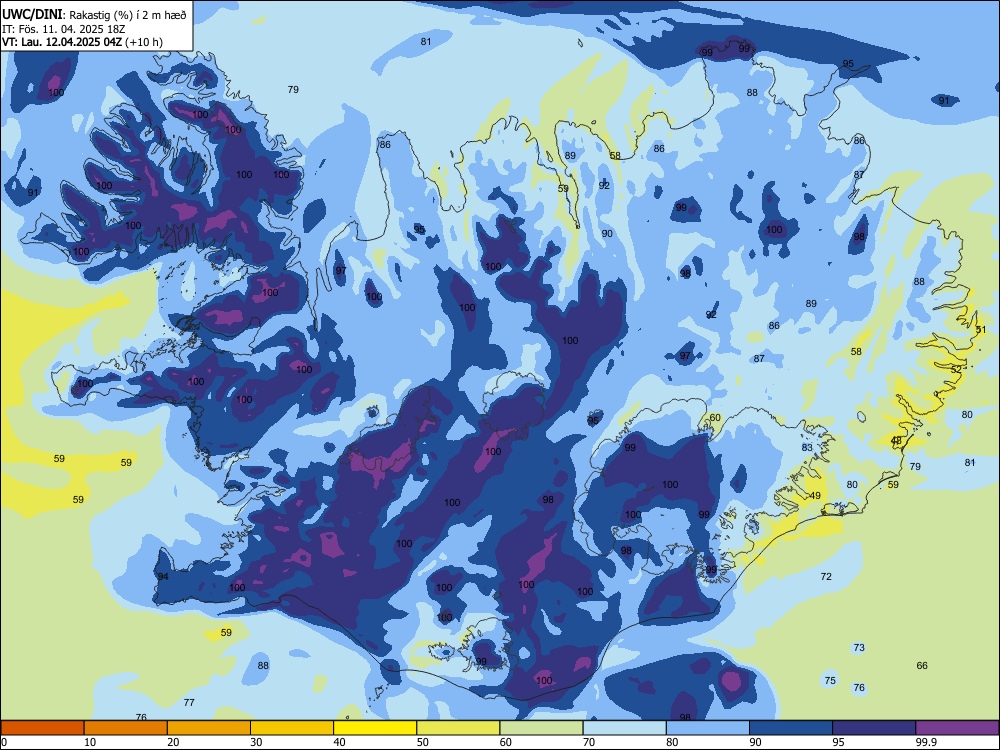Click the valid time 'VT: Lau. 12.04.2025 04Z (+10 h)'
1000x750 pixels.
pyautogui.click(x=82, y=42)
